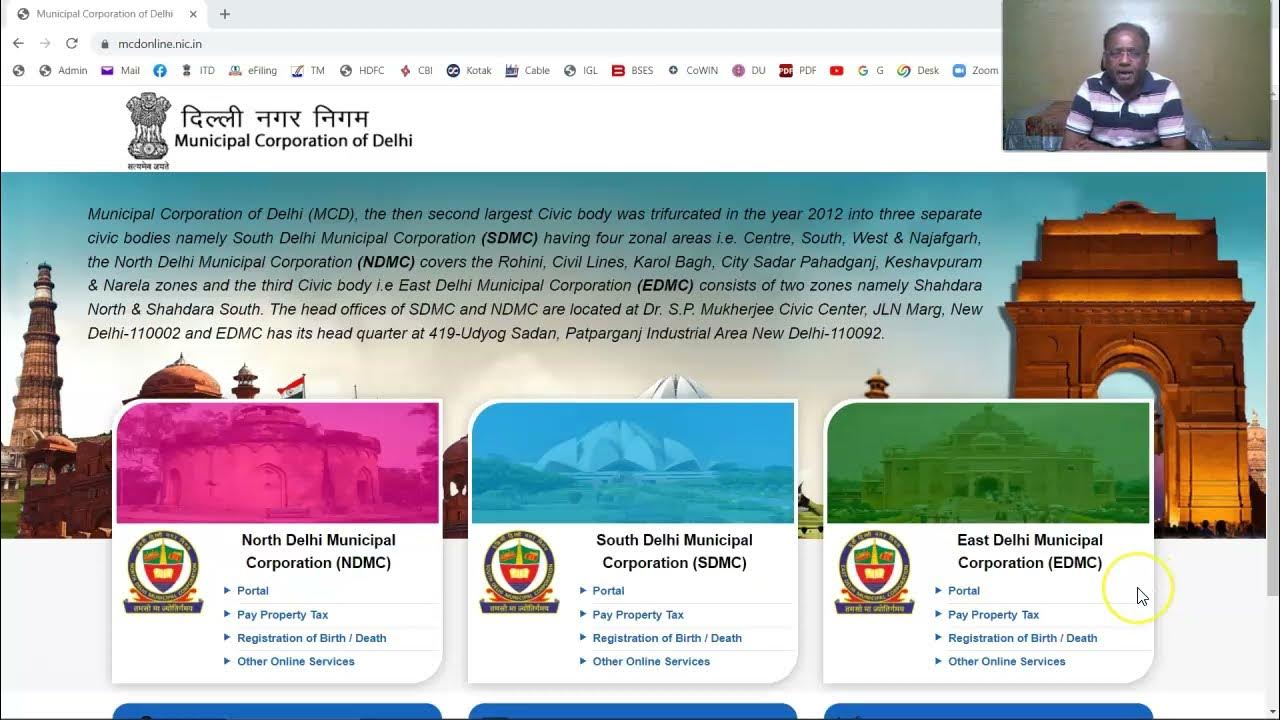Click the pink NDMC banner image
The image size is (1280, 720).
pos(277,463)
